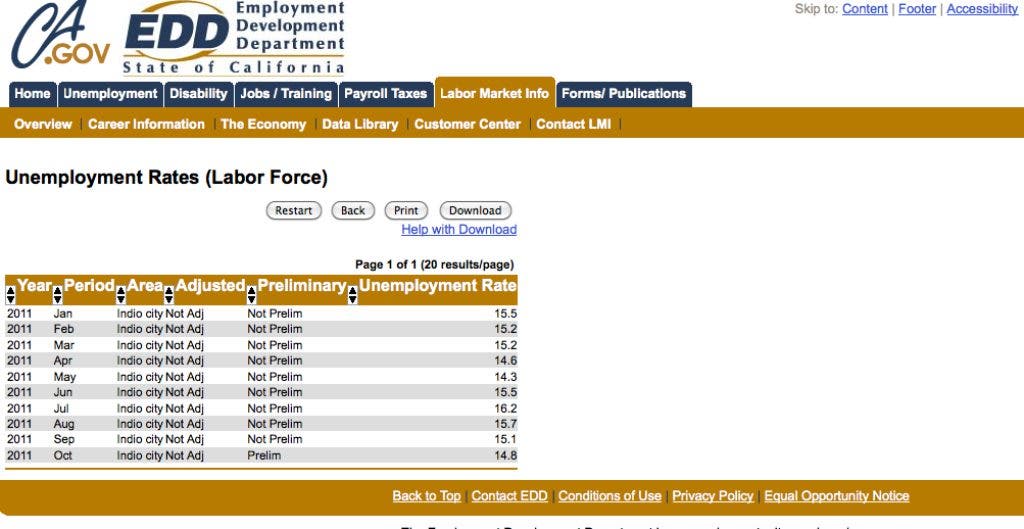The image size is (1024, 529).
Task: Open the Disability tab
Action: (x=199, y=94)
